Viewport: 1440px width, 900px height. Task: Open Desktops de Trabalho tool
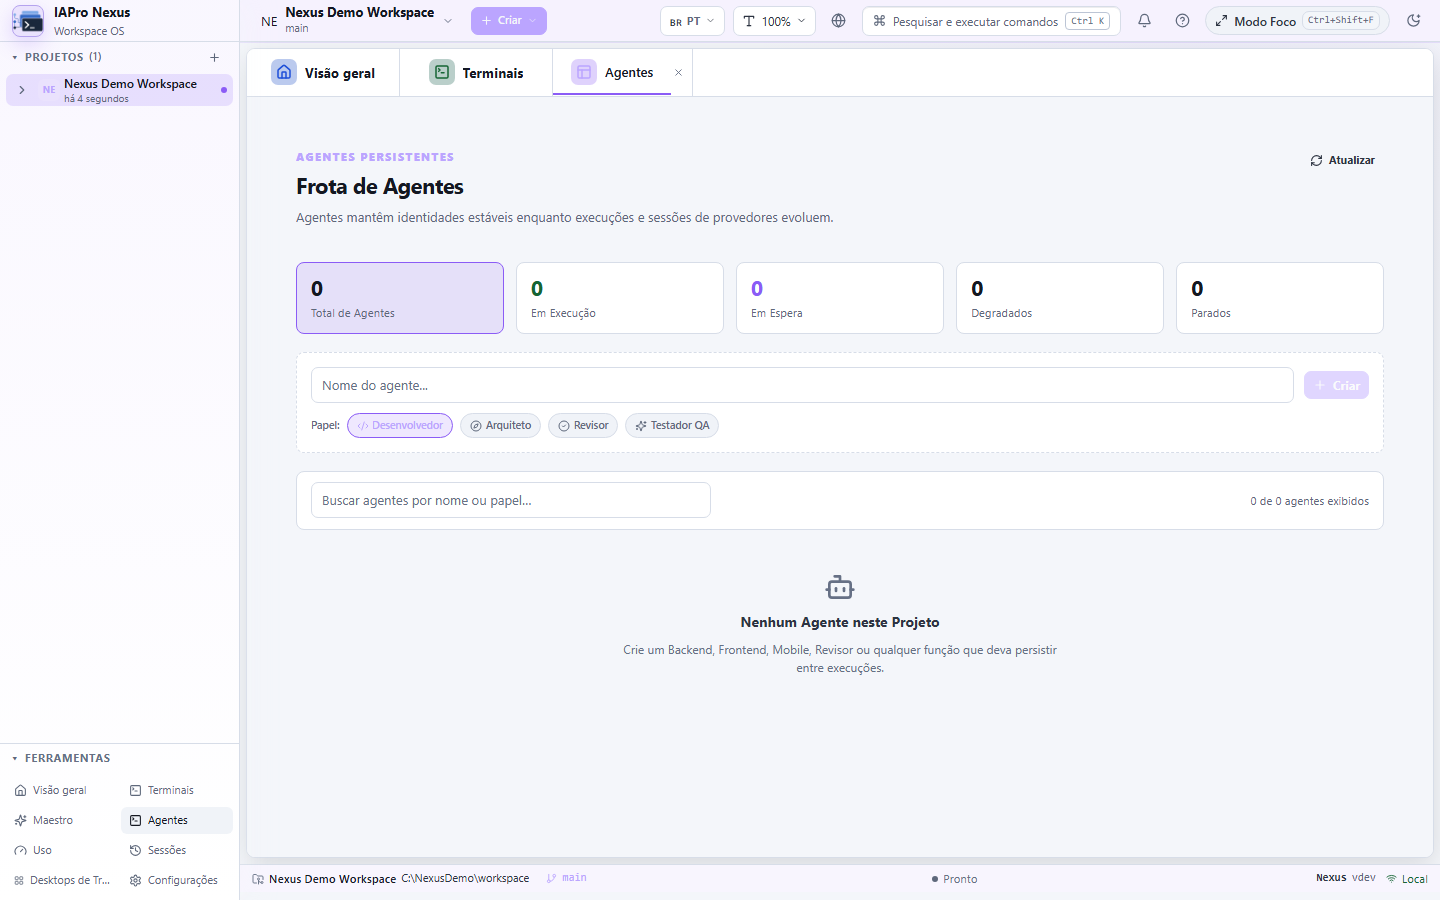click(61, 880)
